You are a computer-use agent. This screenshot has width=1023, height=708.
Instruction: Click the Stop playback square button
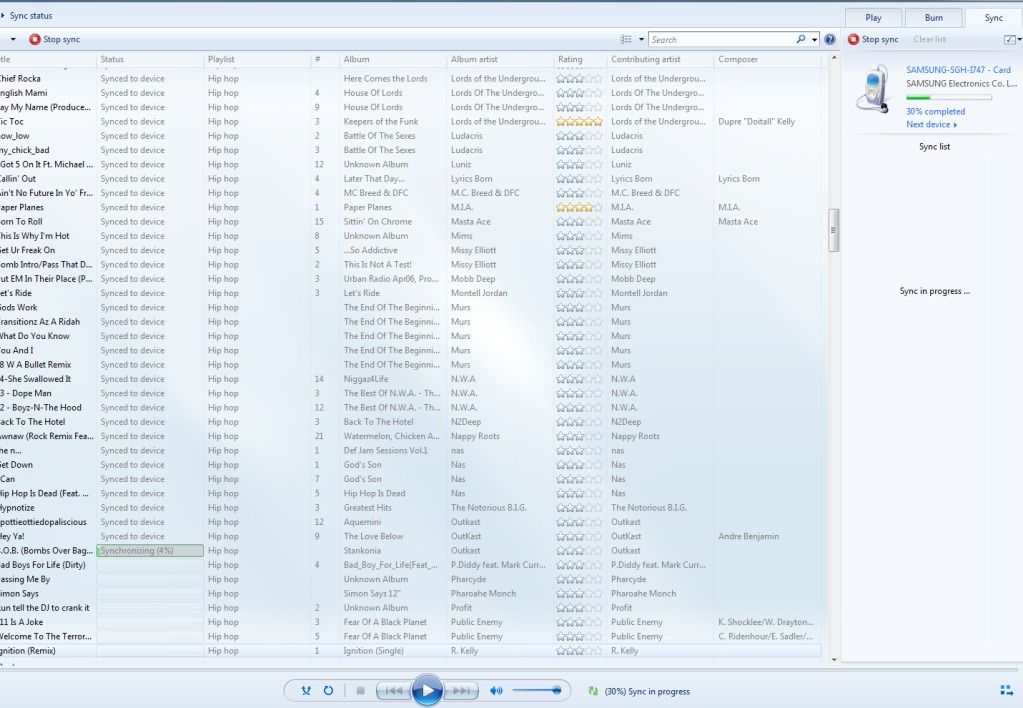tap(360, 690)
